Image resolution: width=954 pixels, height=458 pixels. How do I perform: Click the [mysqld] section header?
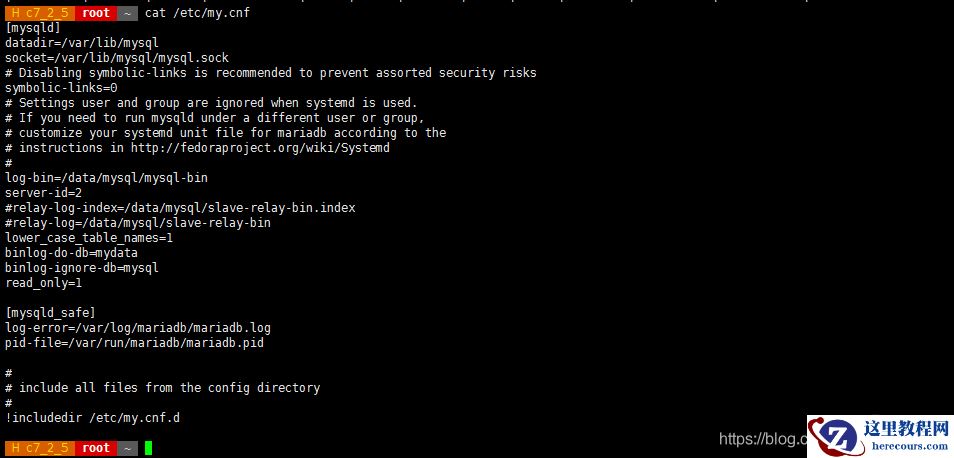pyautogui.click(x=33, y=28)
